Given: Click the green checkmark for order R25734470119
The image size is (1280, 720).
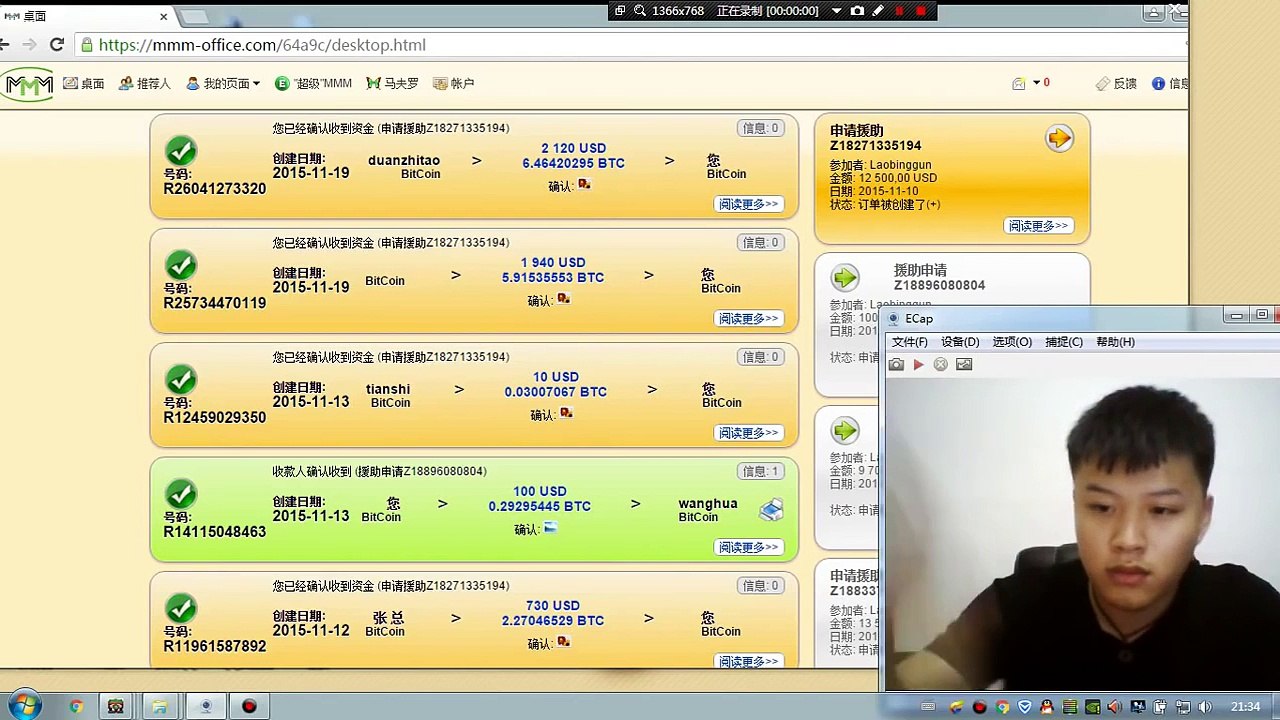Looking at the screenshot, I should pos(180,266).
